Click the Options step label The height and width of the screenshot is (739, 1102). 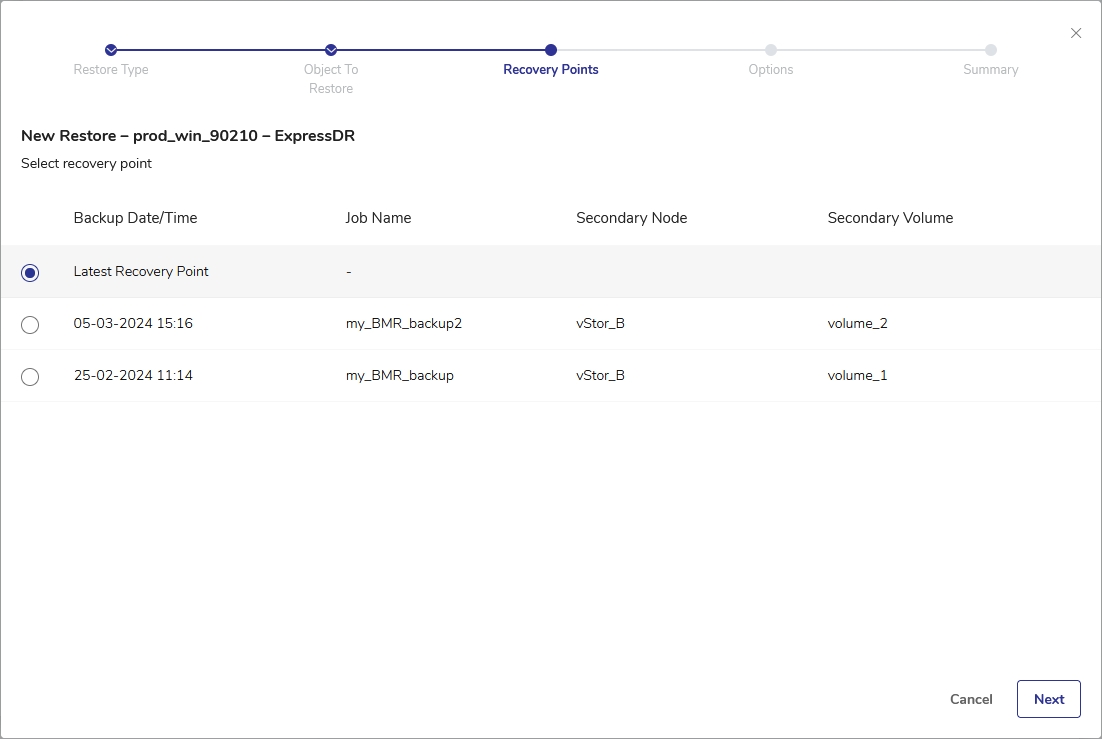click(771, 70)
